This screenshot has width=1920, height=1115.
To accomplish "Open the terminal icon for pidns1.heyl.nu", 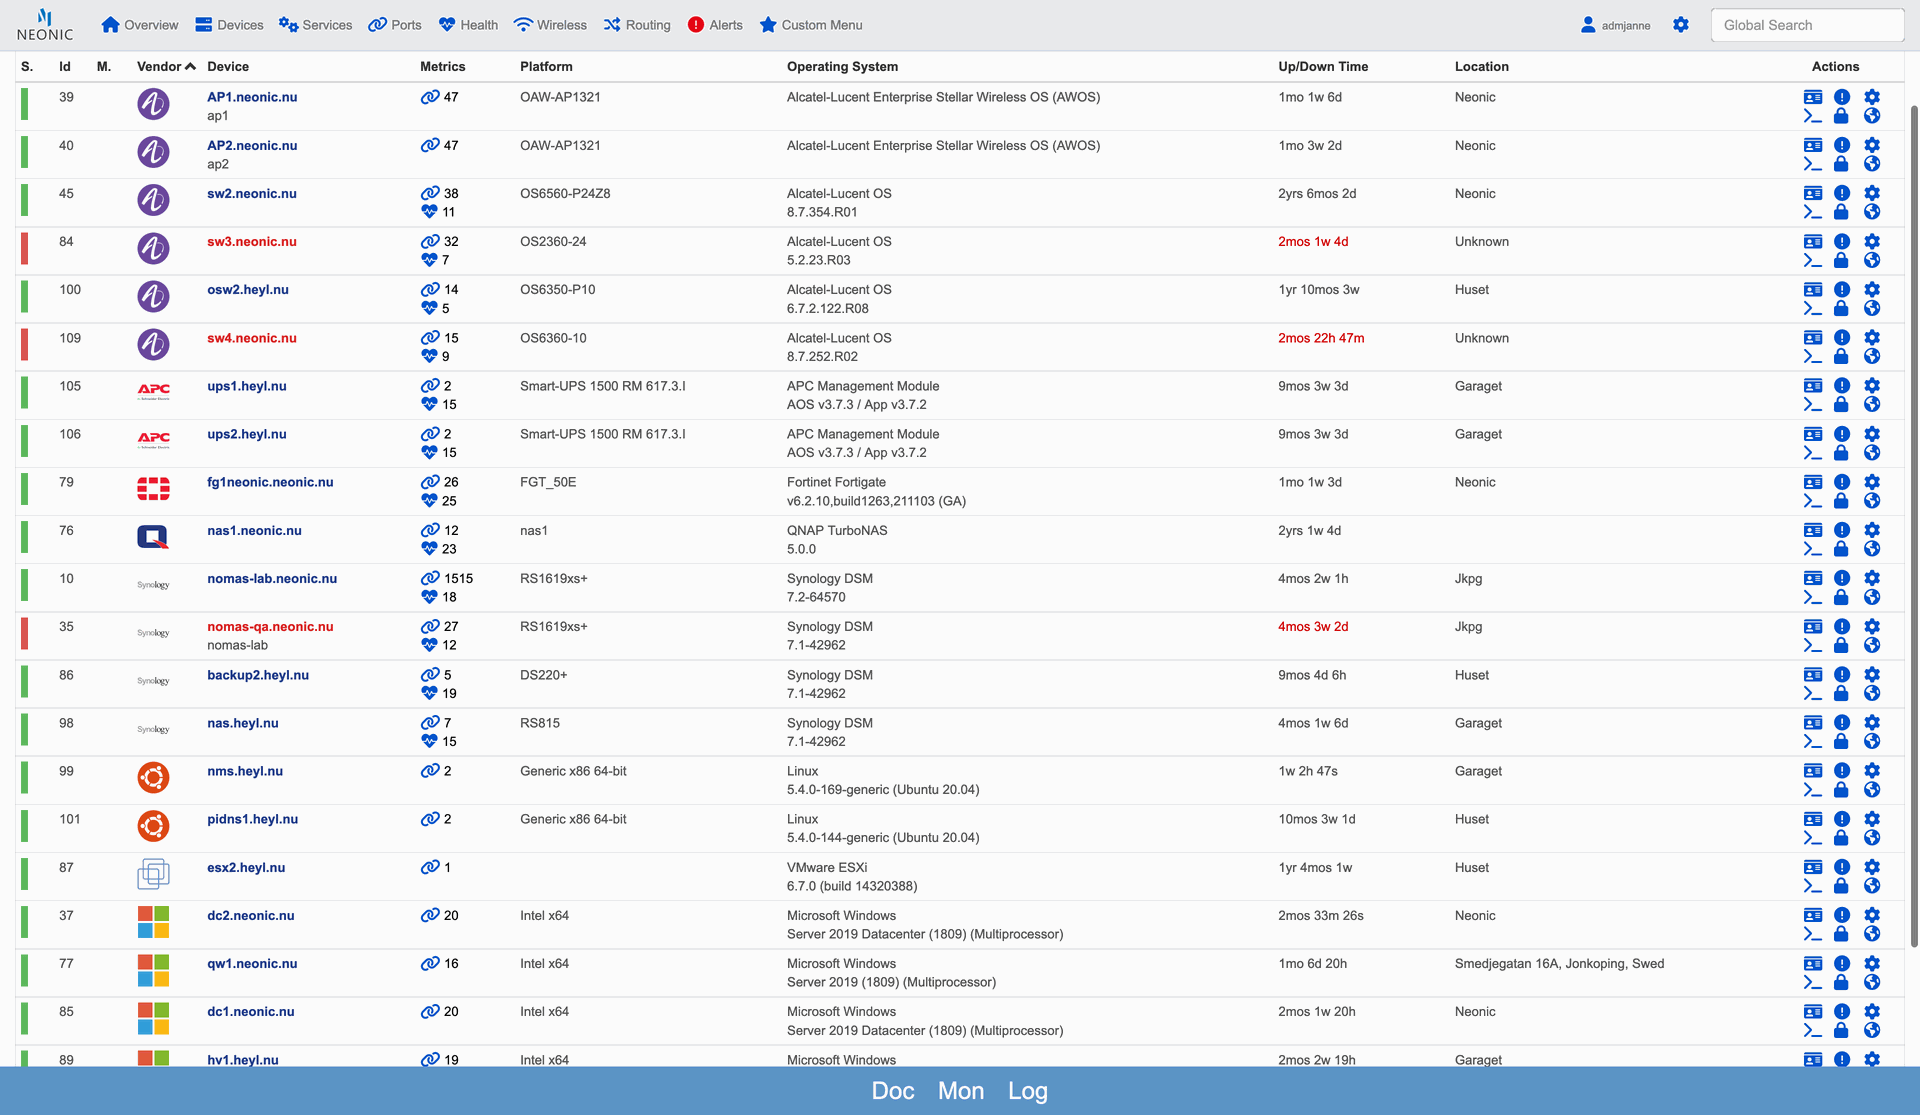I will [1812, 838].
